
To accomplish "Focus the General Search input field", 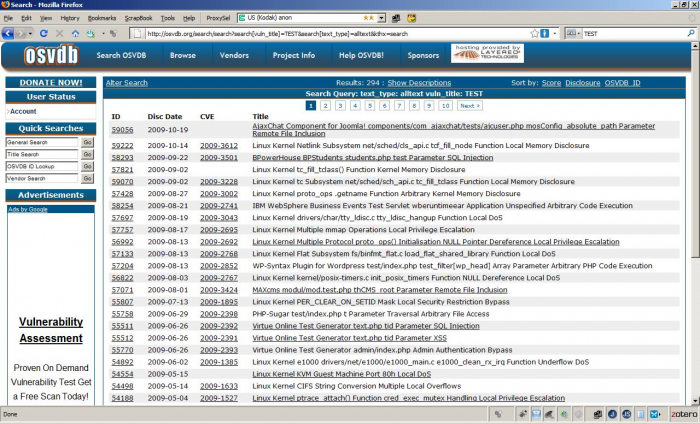I will pyautogui.click(x=42, y=142).
